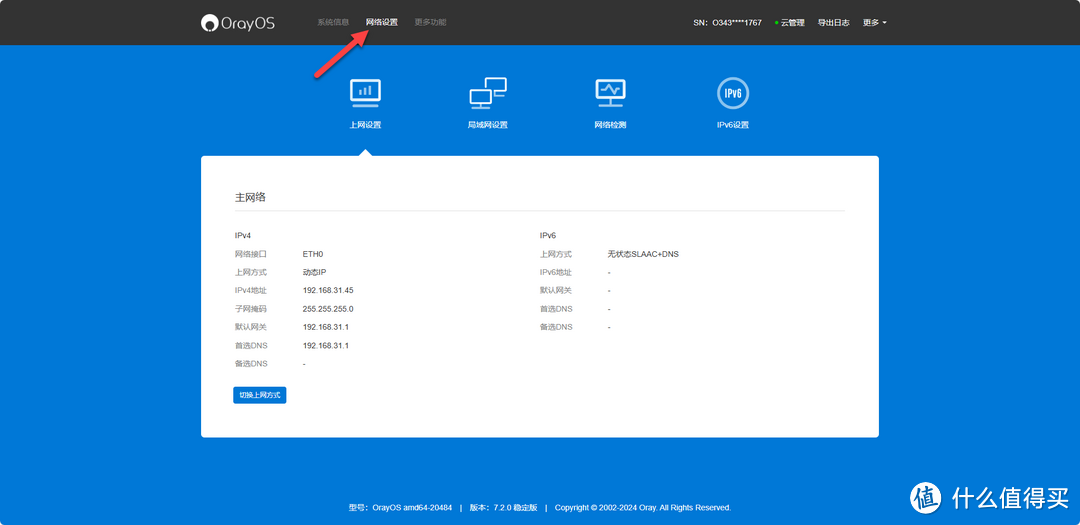Switch to the 系统信息 menu
Viewport: 1080px width, 525px height.
coord(333,22)
